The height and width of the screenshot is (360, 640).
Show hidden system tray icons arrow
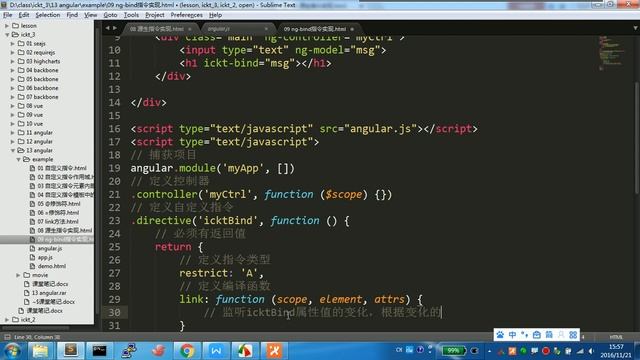coord(489,351)
